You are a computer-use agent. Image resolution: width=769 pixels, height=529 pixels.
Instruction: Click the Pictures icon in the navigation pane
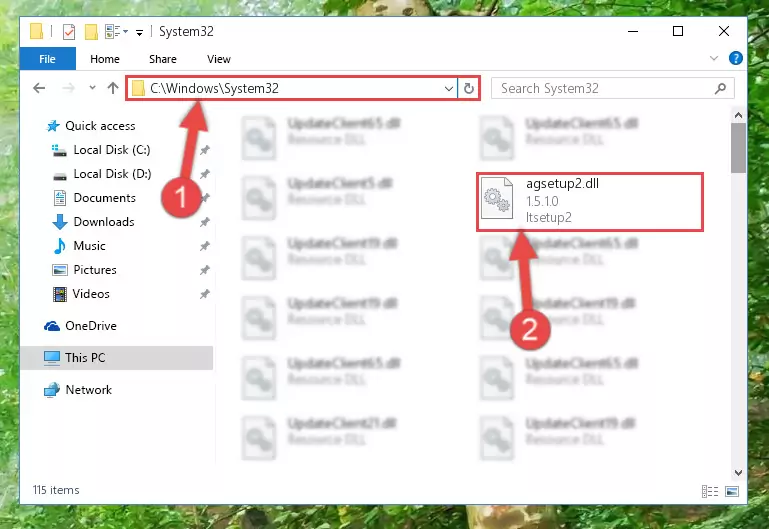click(x=60, y=270)
